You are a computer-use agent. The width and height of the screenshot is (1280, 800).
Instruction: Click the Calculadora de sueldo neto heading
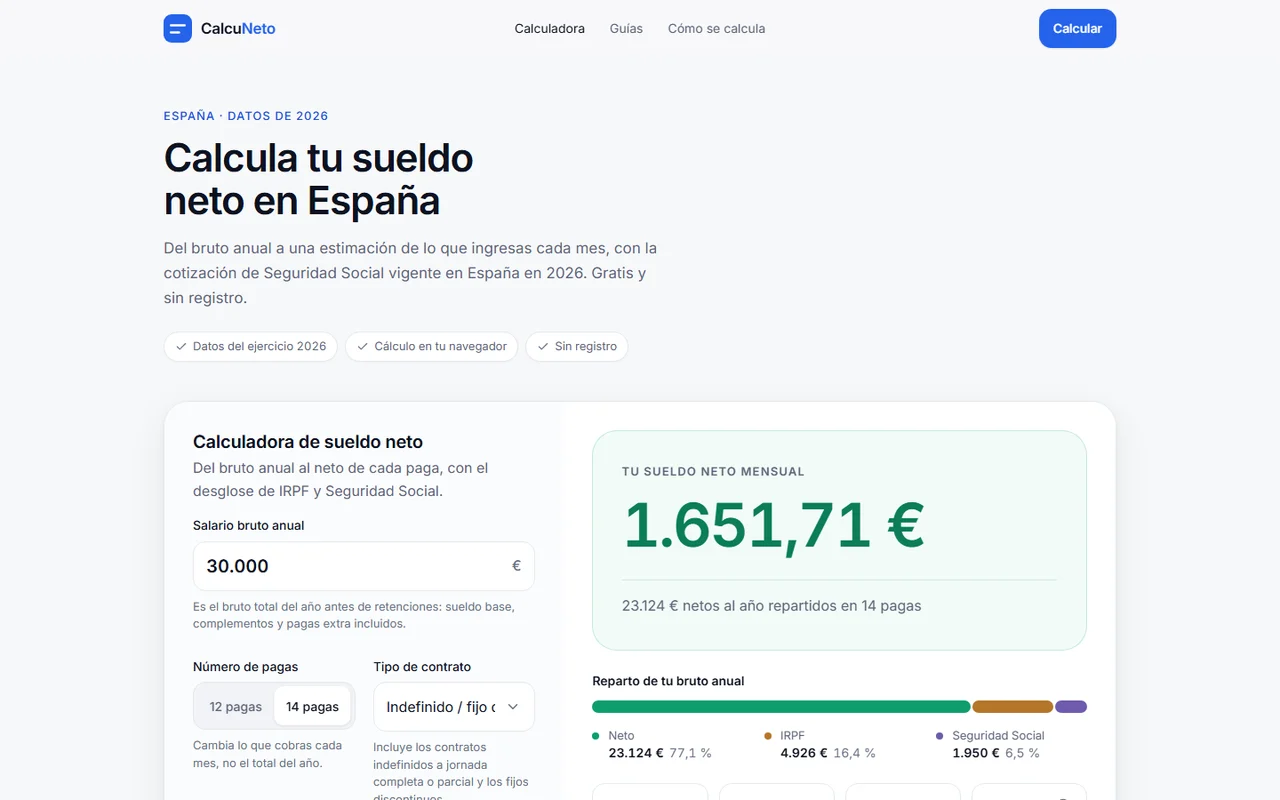[308, 442]
